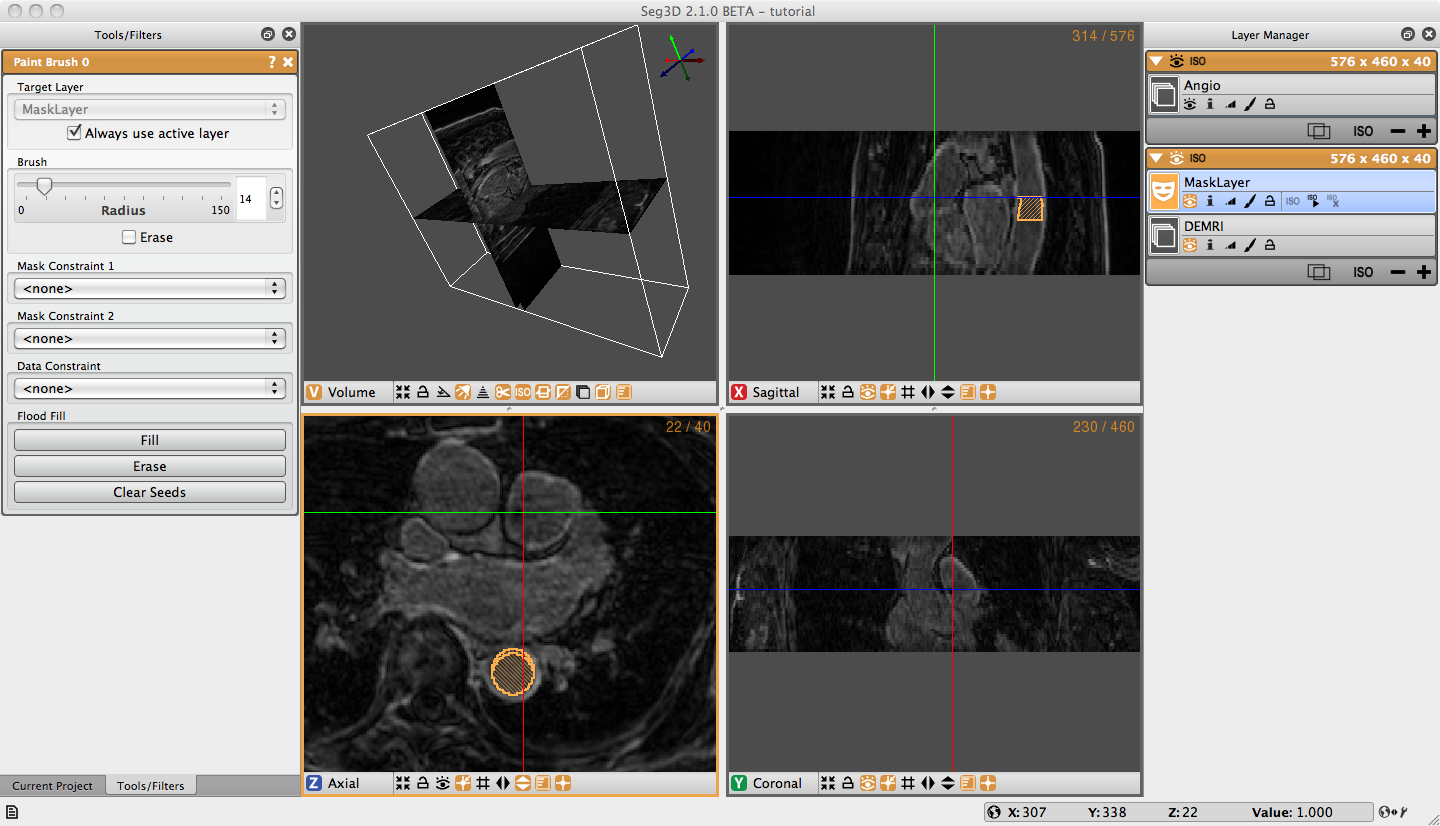Screen dimensions: 1440x826
Task: Open the Data Constraint dropdown
Action: pos(150,388)
